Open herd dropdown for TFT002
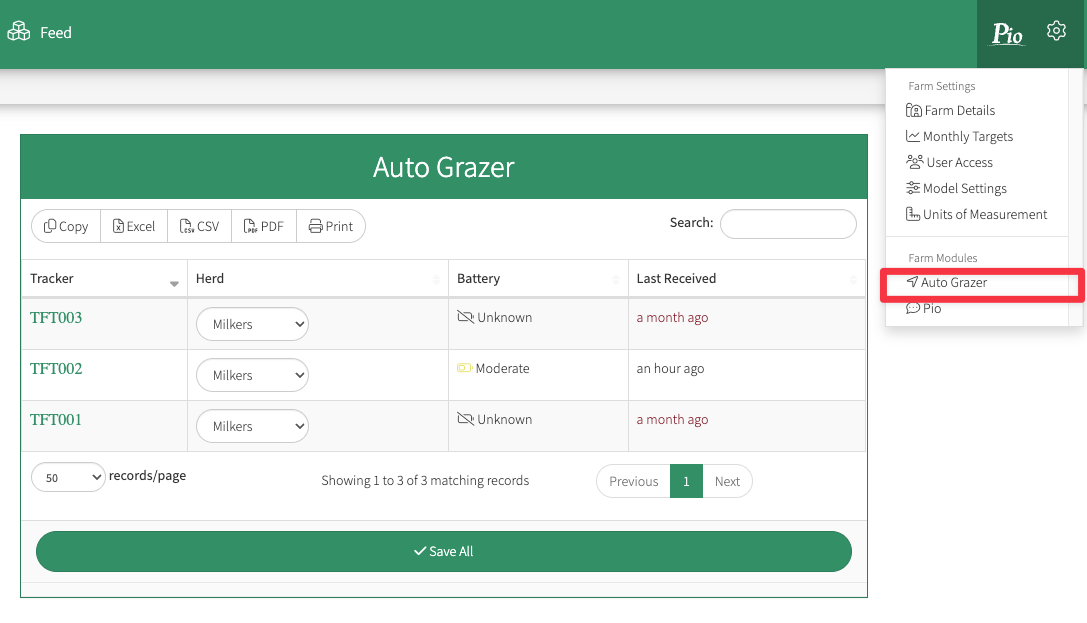 point(252,375)
